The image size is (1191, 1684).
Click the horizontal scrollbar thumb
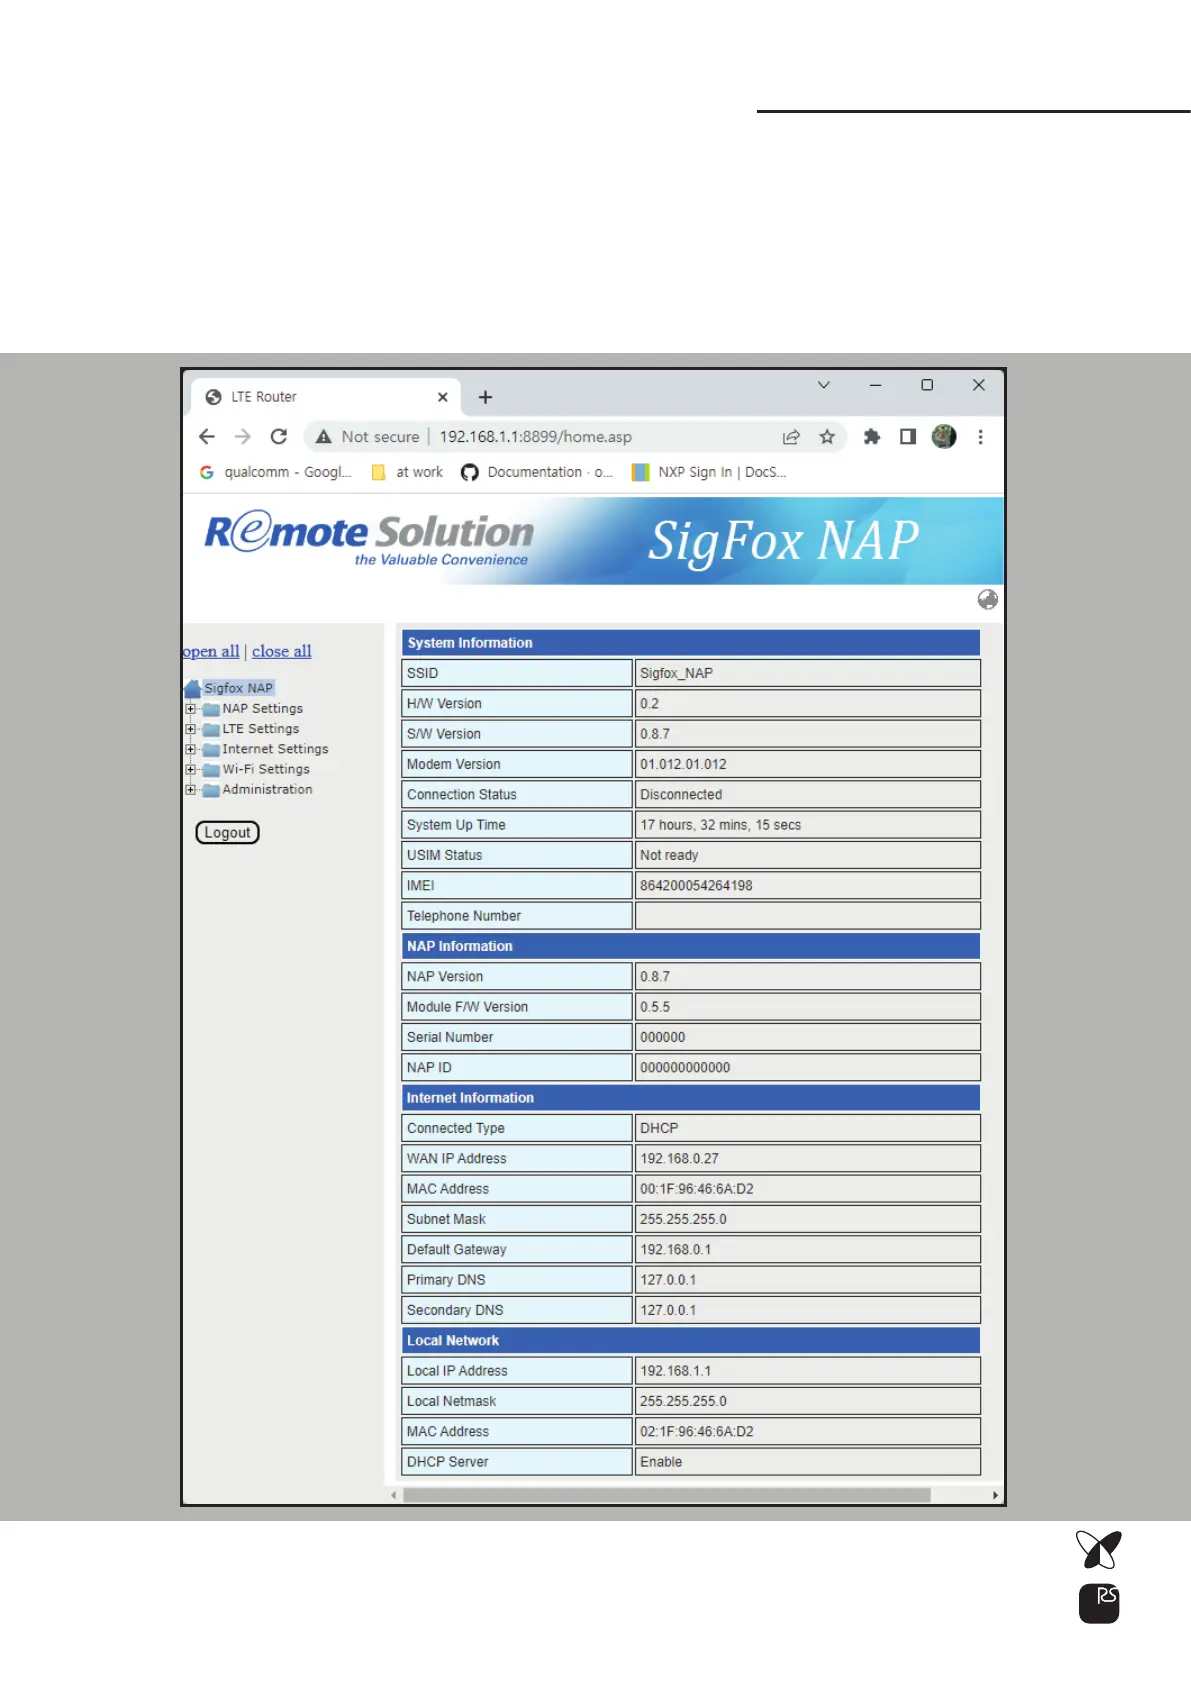point(666,1495)
